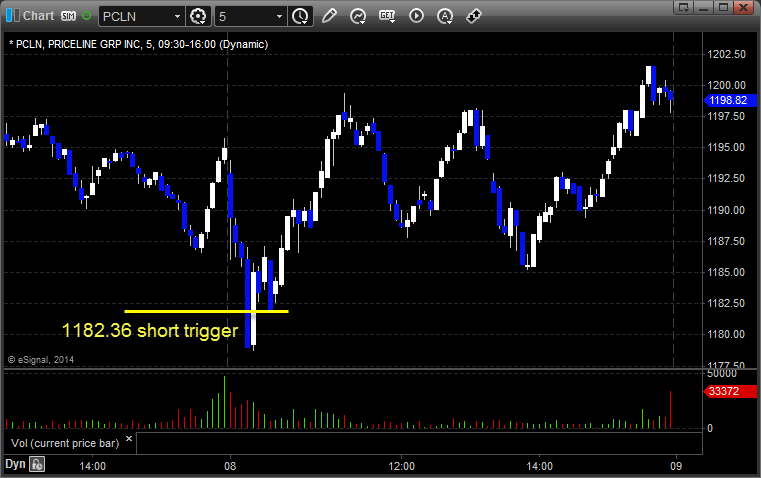Image resolution: width=761 pixels, height=478 pixels.
Task: Click the Chart window title text
Action: (x=38, y=16)
